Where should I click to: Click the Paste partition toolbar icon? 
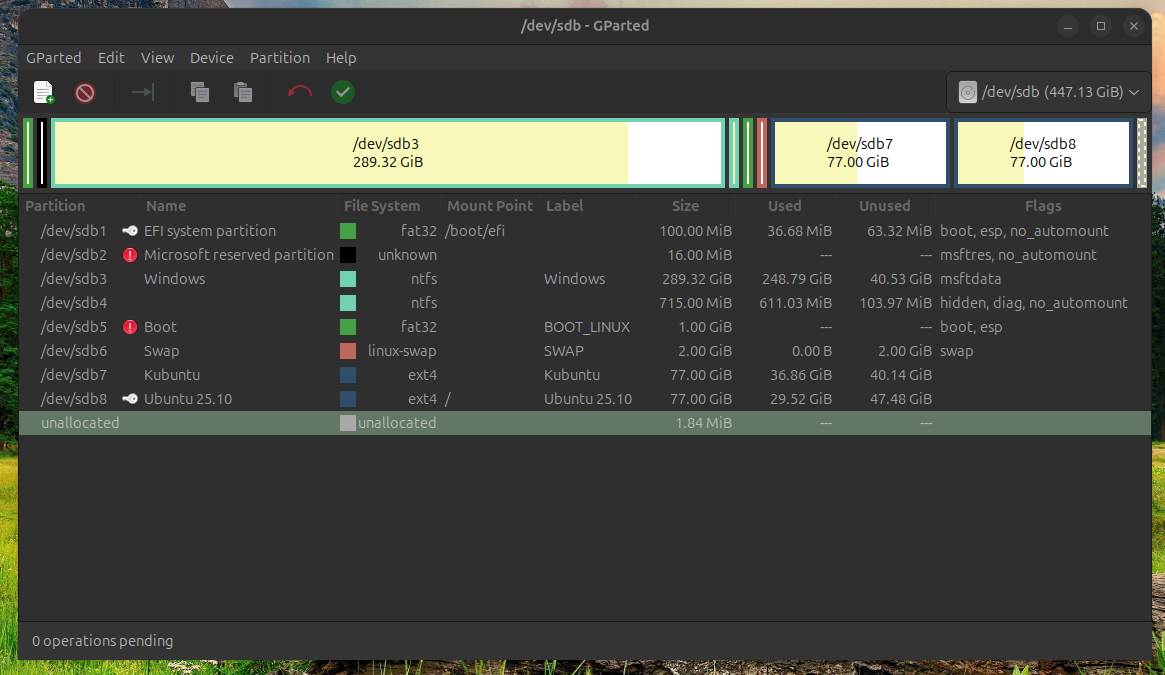(x=242, y=93)
